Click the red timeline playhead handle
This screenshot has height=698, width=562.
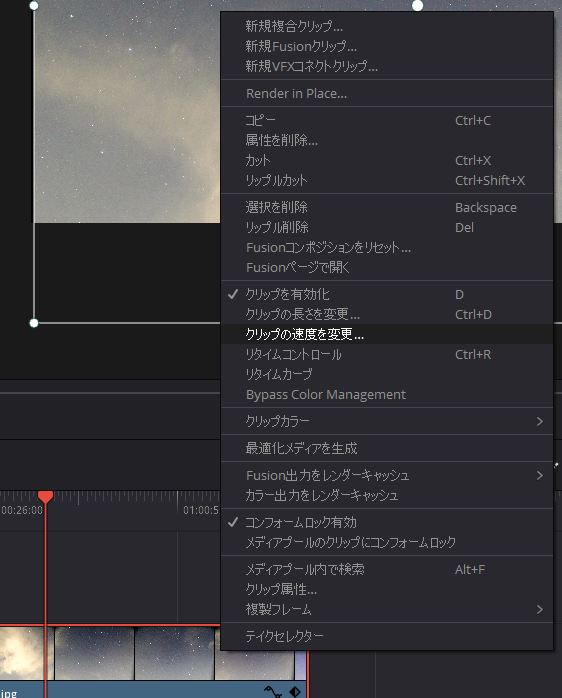[x=45, y=497]
